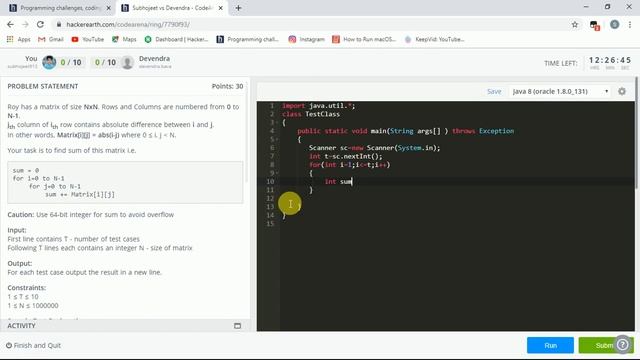Open the YouTube bookmark

coord(87,39)
